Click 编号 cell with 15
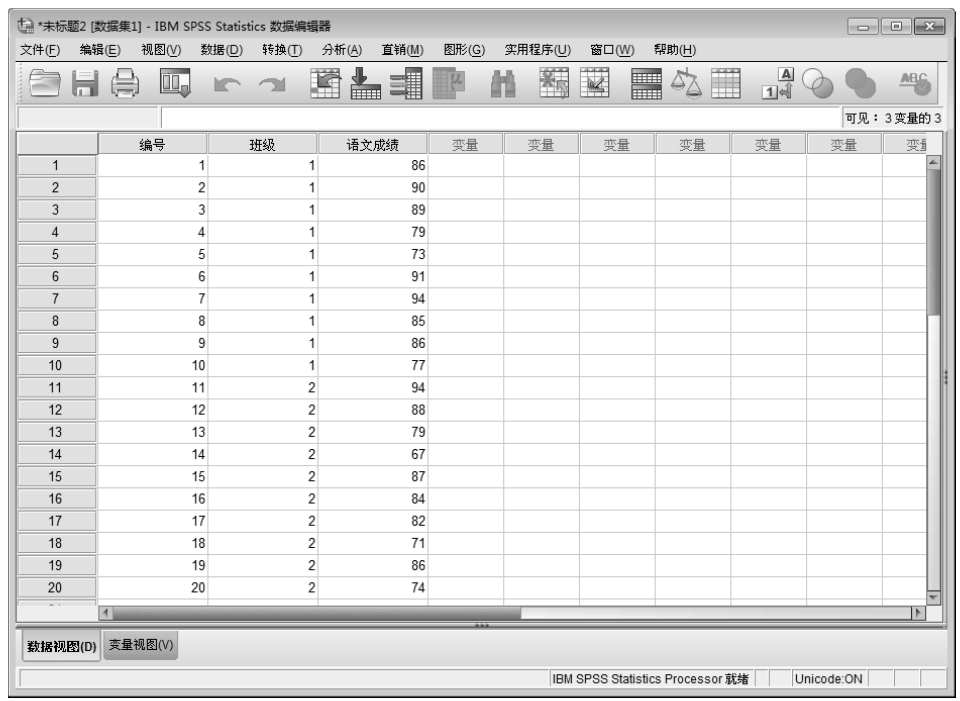This screenshot has height=701, width=960. pos(152,477)
